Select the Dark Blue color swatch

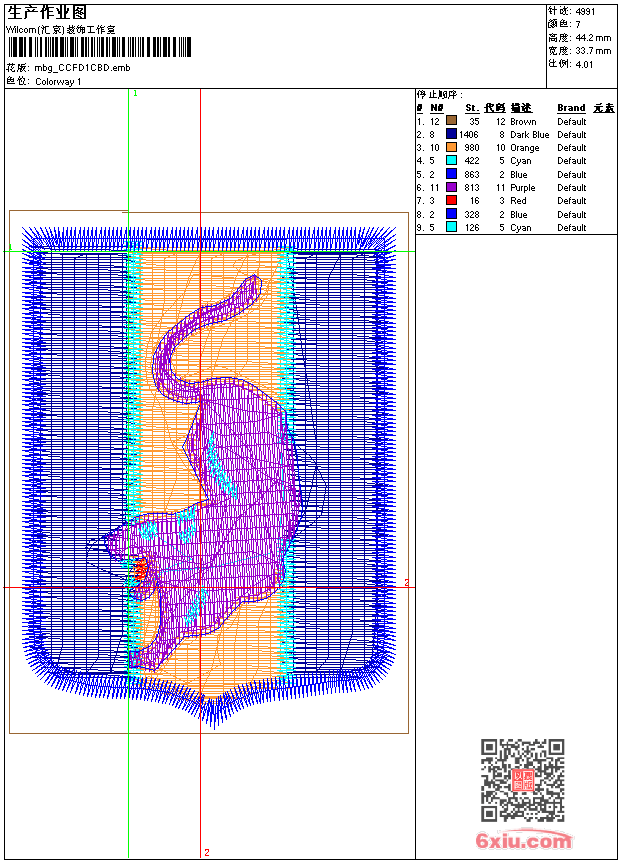[x=451, y=134]
